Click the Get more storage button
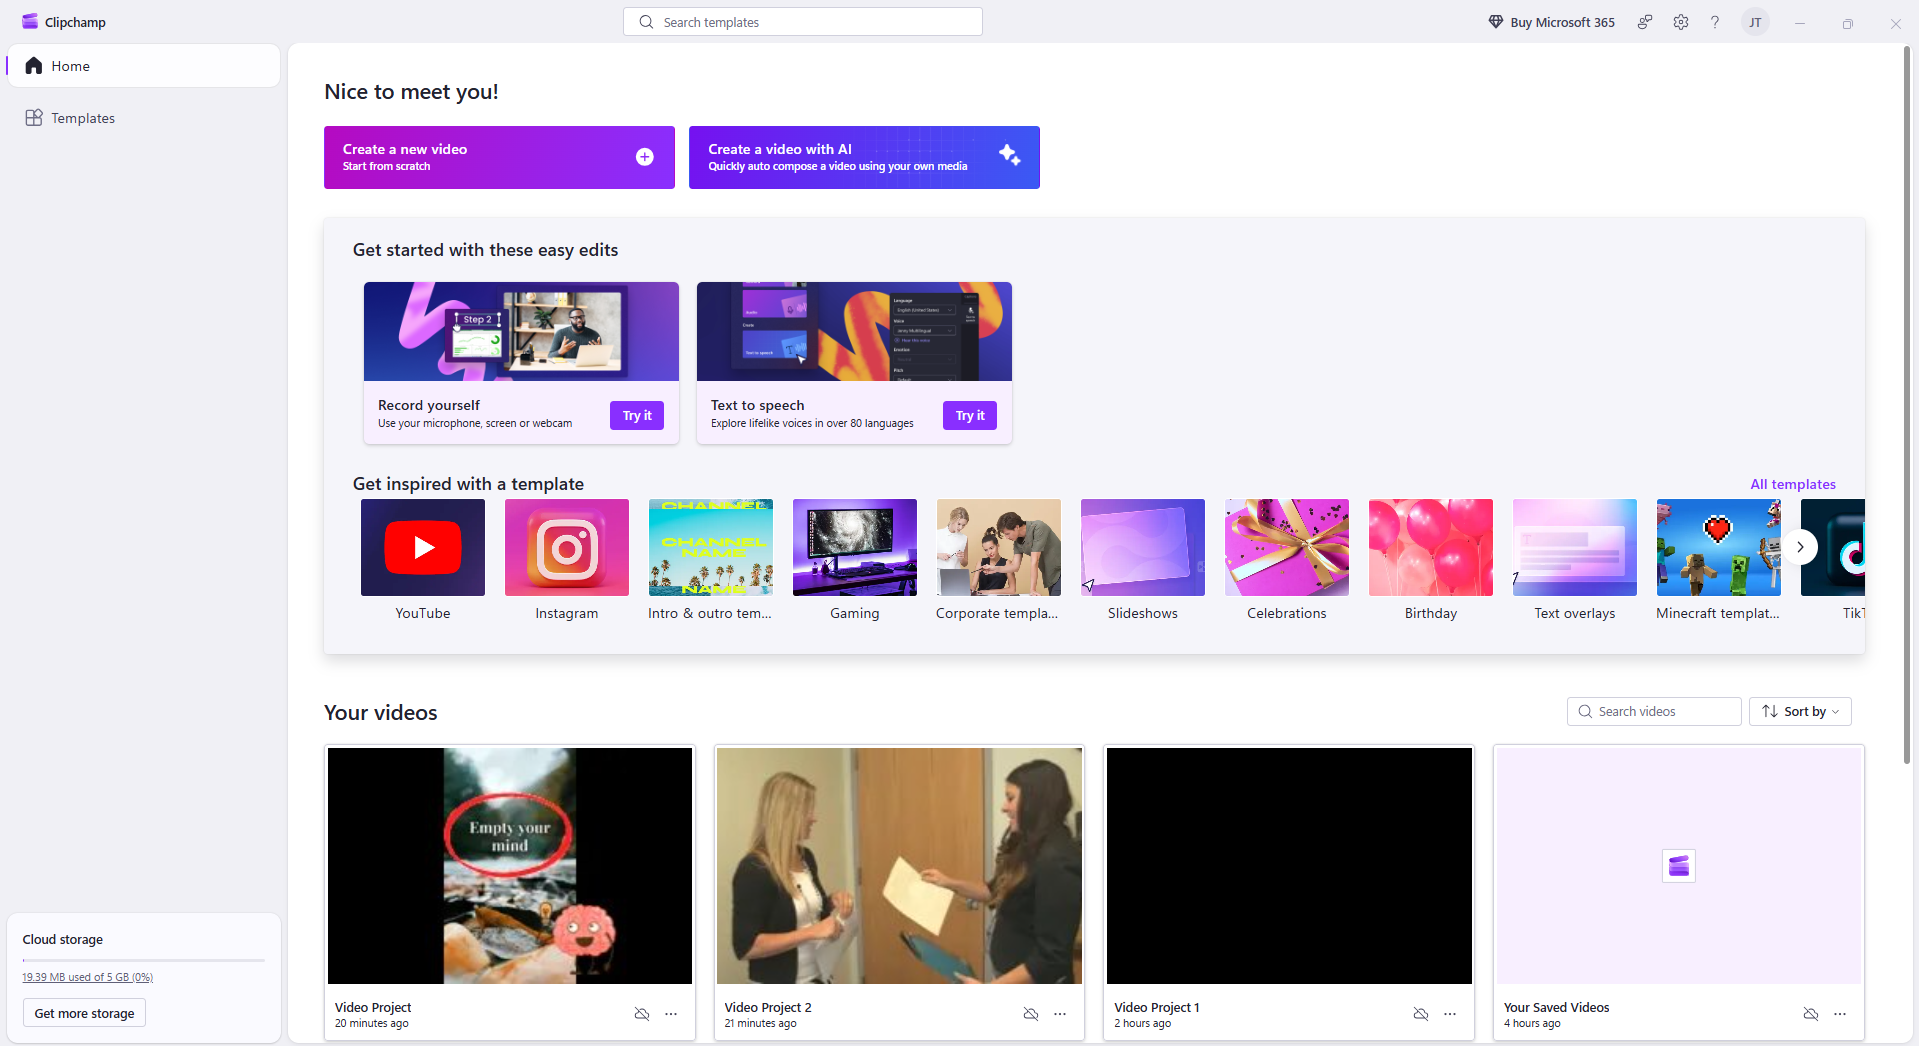Viewport: 1919px width, 1046px height. point(85,1013)
